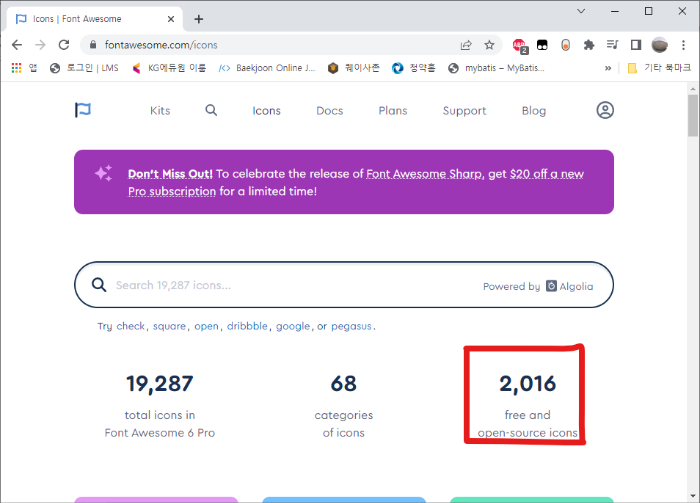Open the Docs nav item

point(329,110)
